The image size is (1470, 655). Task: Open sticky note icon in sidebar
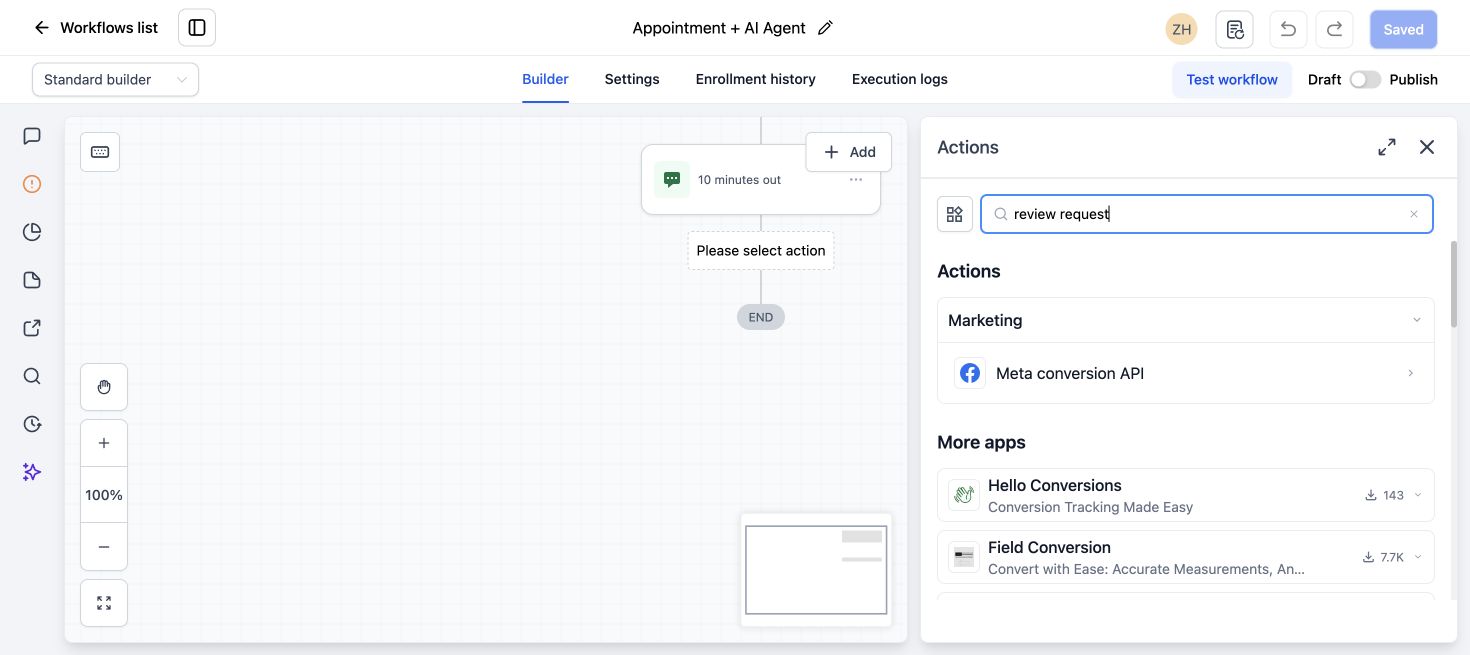[x=32, y=280]
